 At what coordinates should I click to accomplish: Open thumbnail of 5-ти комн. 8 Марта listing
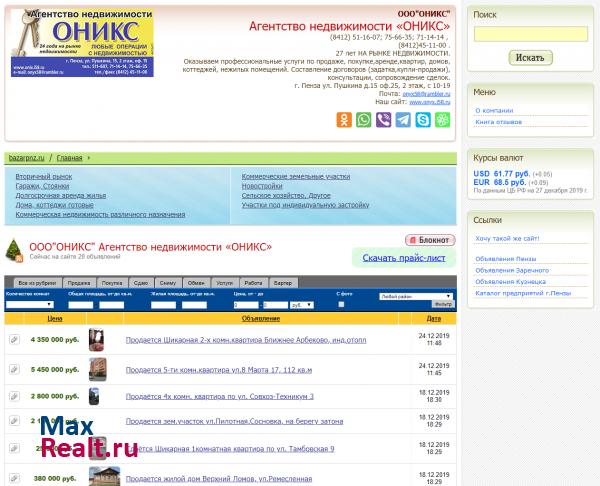pos(98,369)
